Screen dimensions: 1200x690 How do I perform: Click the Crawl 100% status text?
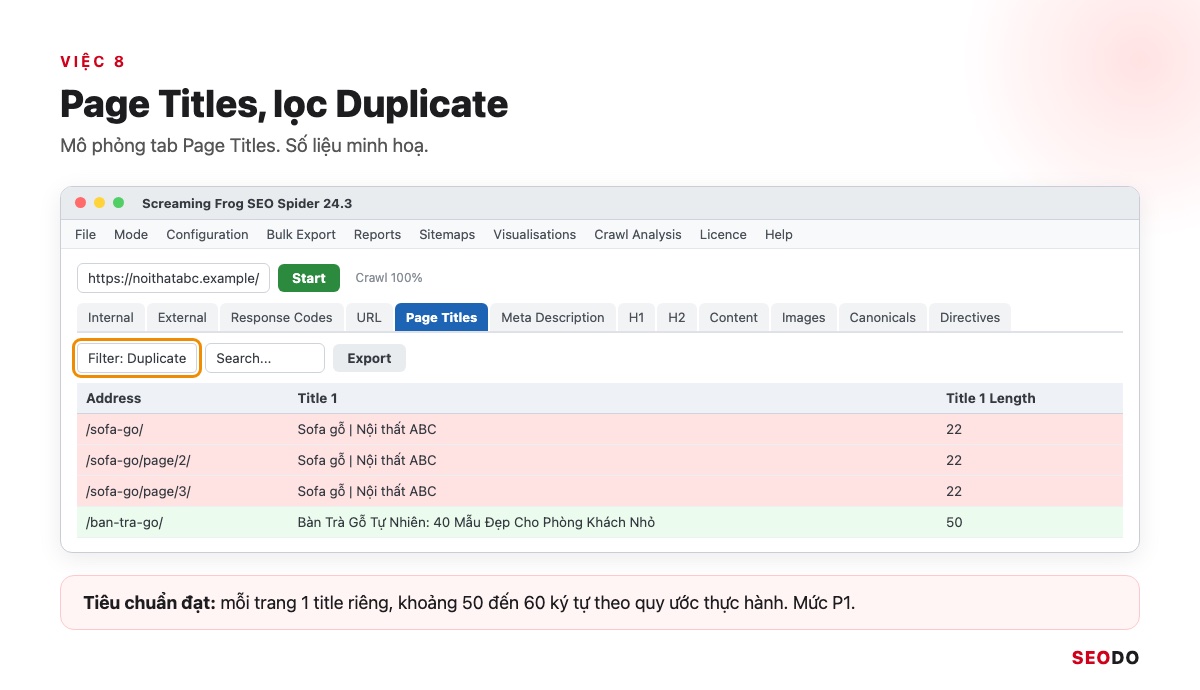[389, 278]
